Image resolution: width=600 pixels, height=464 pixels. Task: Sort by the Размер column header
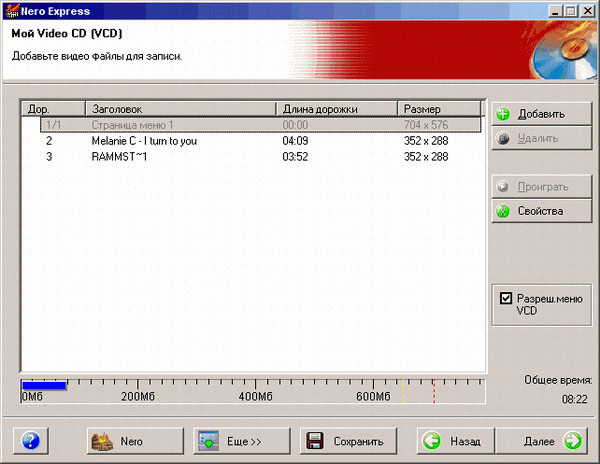(439, 109)
